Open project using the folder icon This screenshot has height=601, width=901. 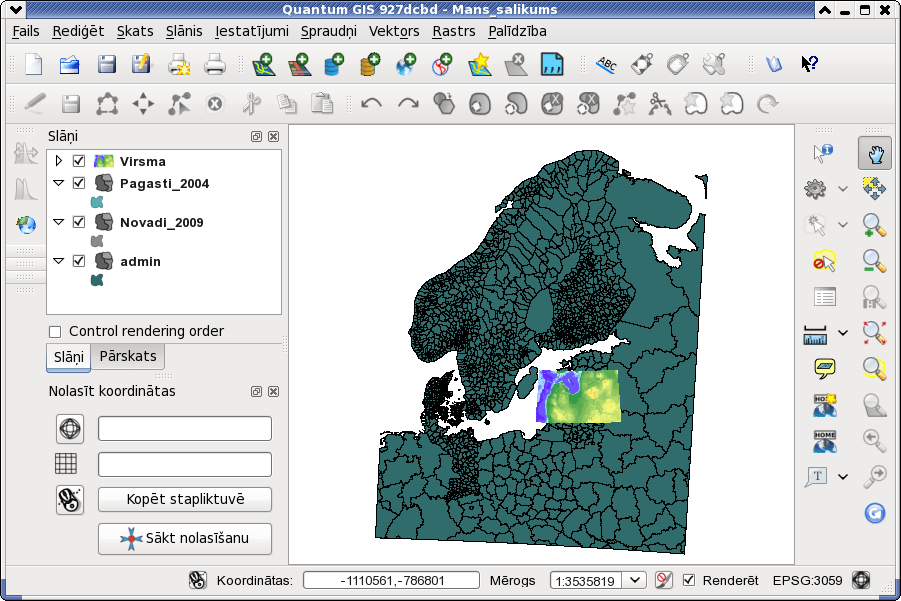point(70,64)
